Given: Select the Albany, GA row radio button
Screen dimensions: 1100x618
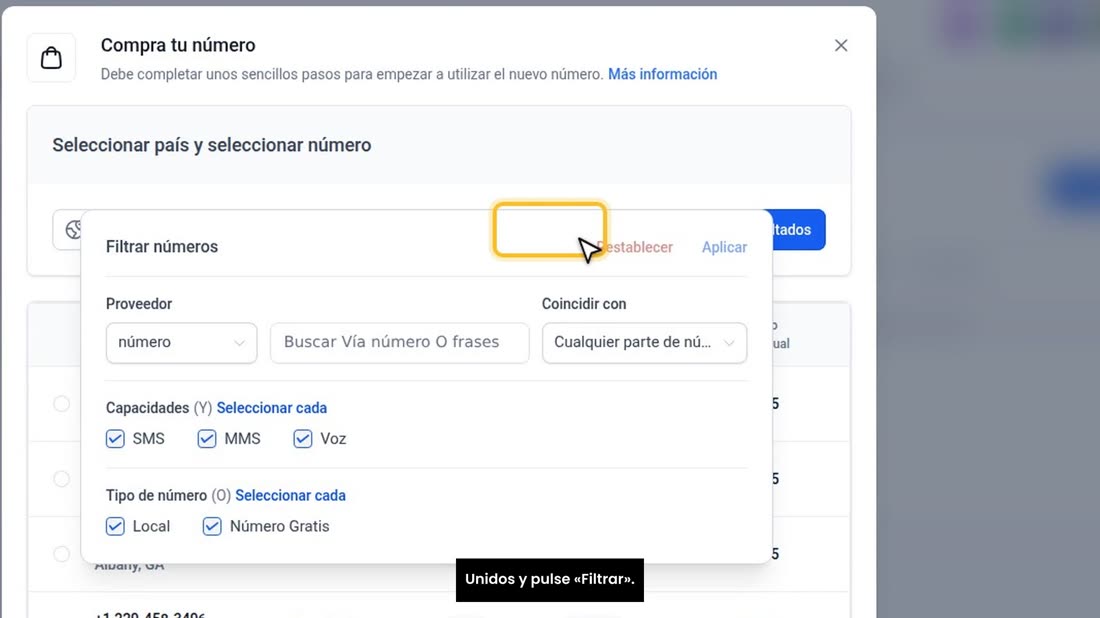Looking at the screenshot, I should (x=62, y=553).
